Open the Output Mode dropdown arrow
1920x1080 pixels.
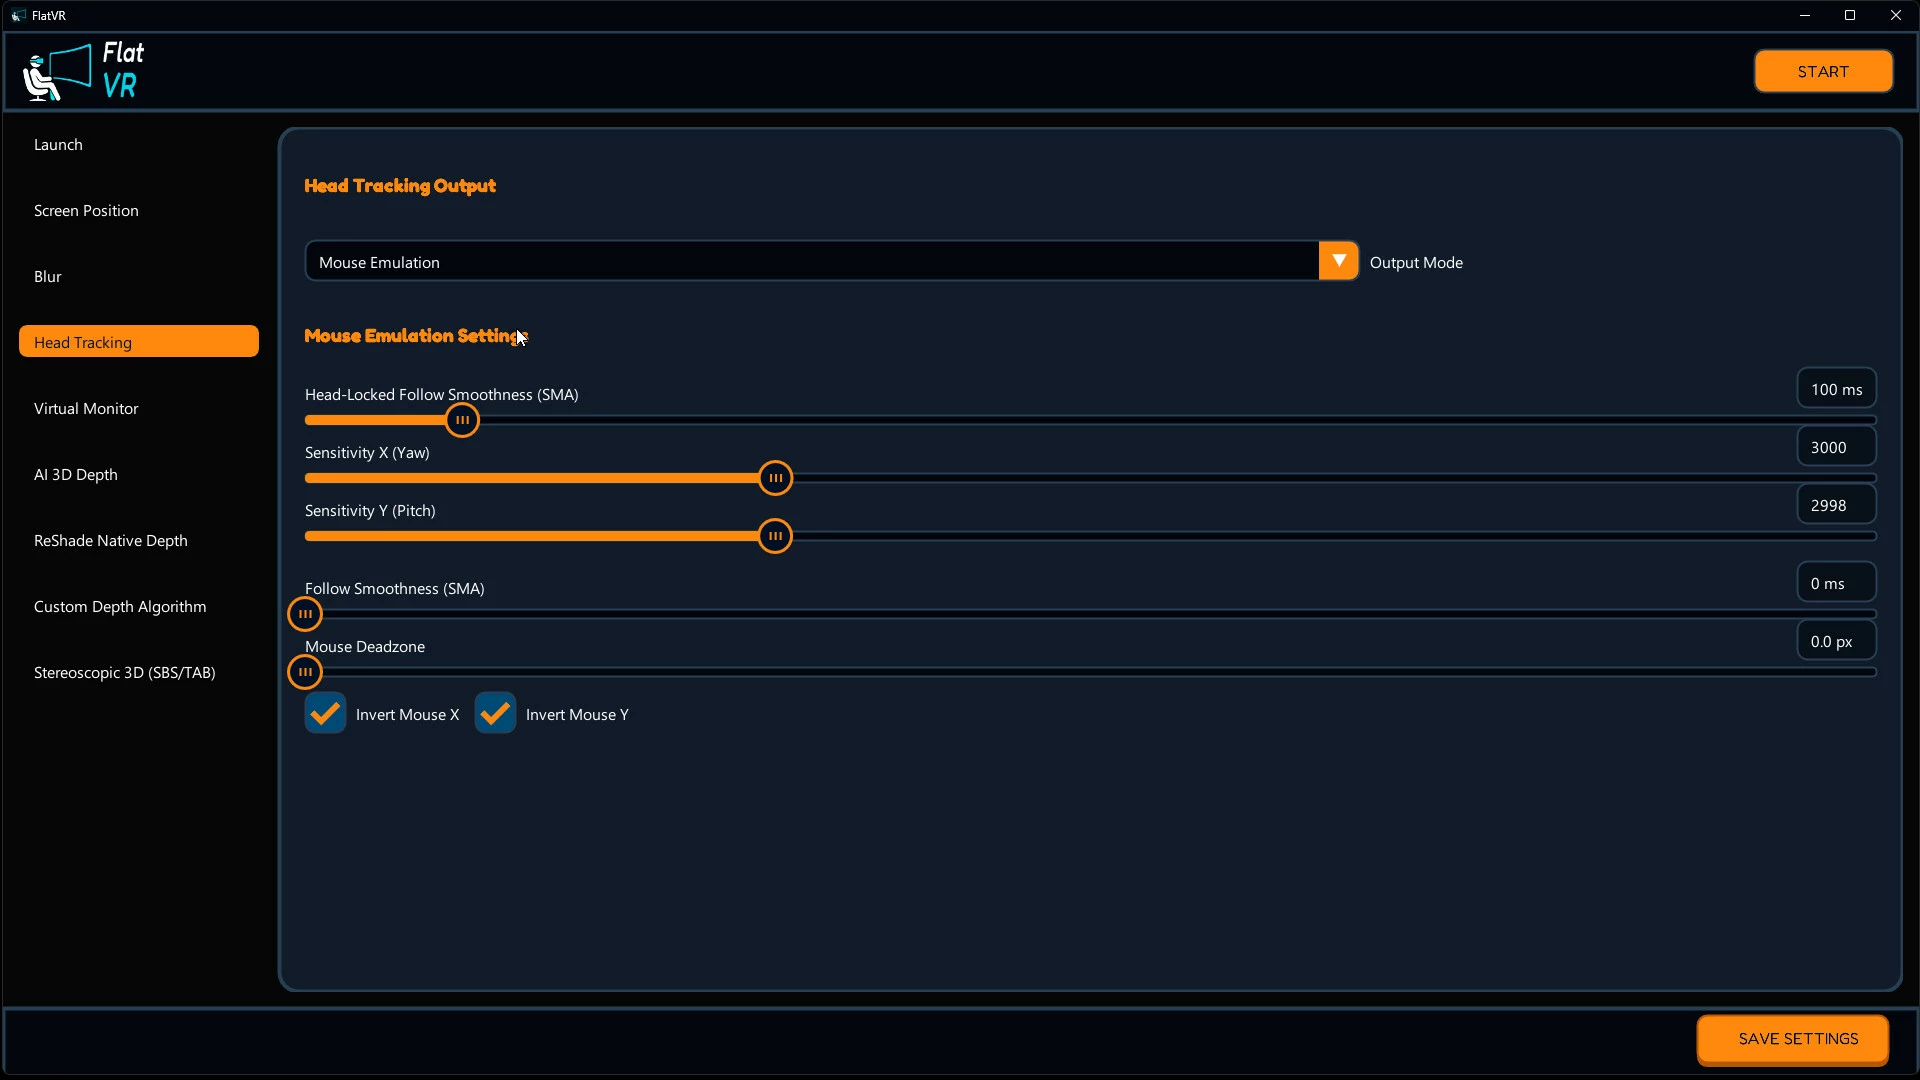1338,261
